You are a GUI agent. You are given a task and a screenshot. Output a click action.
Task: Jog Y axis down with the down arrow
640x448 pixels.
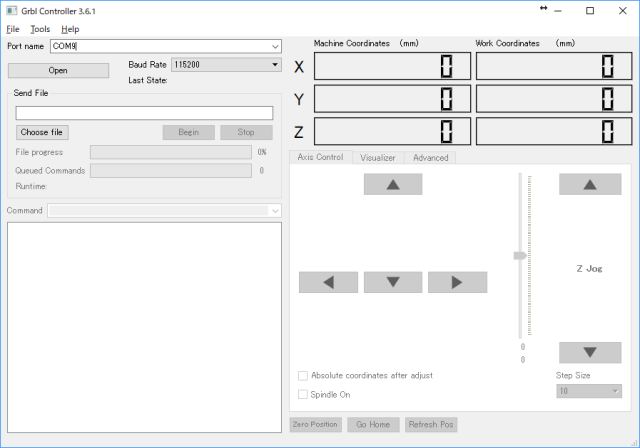[x=393, y=282]
